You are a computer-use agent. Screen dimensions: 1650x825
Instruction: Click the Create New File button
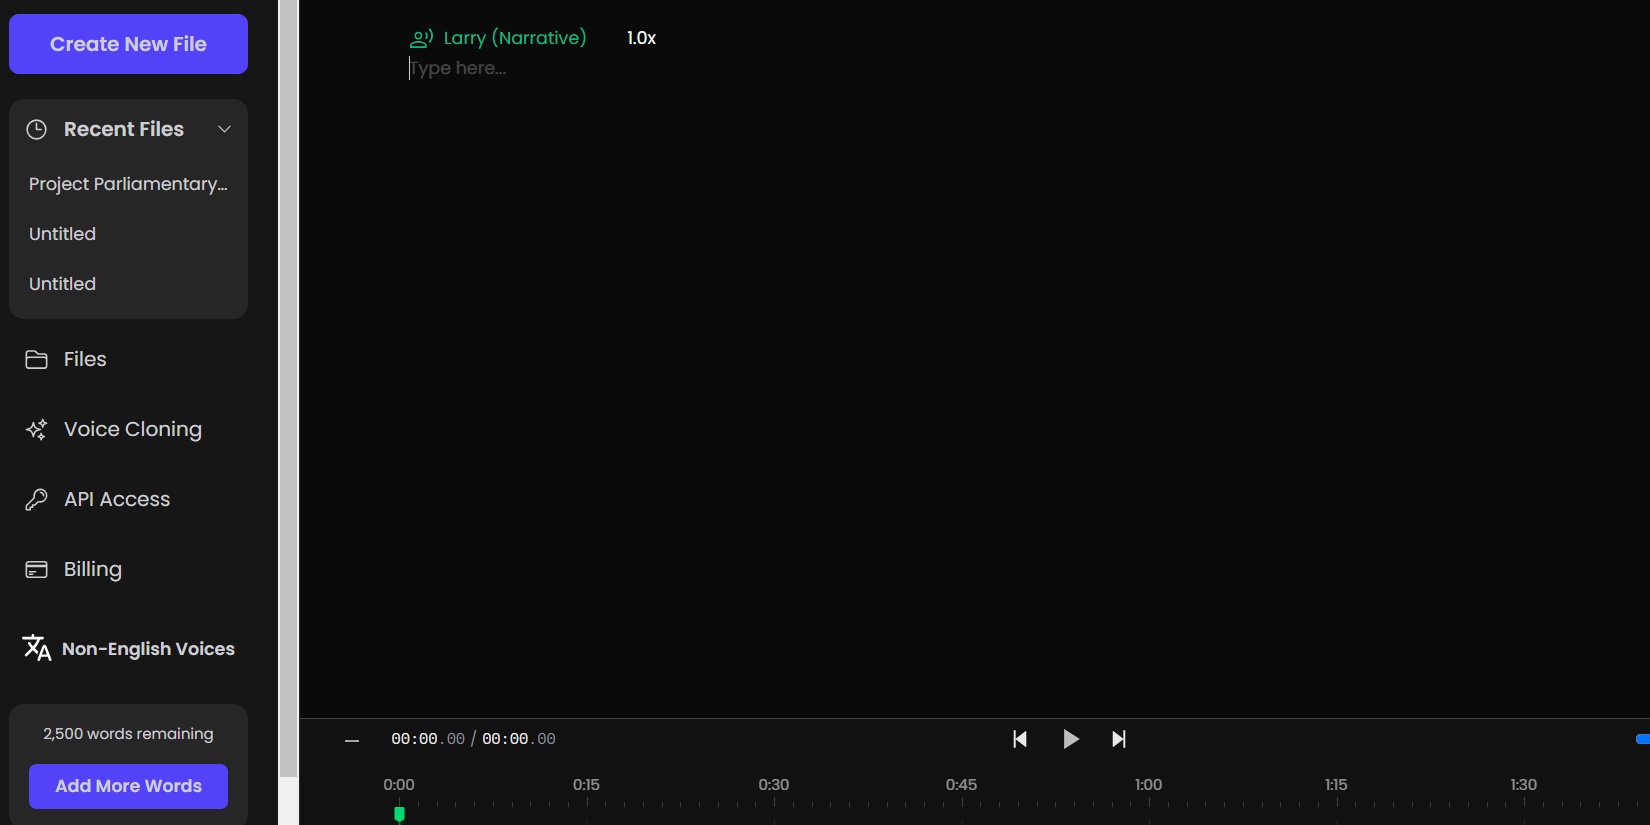(x=128, y=44)
